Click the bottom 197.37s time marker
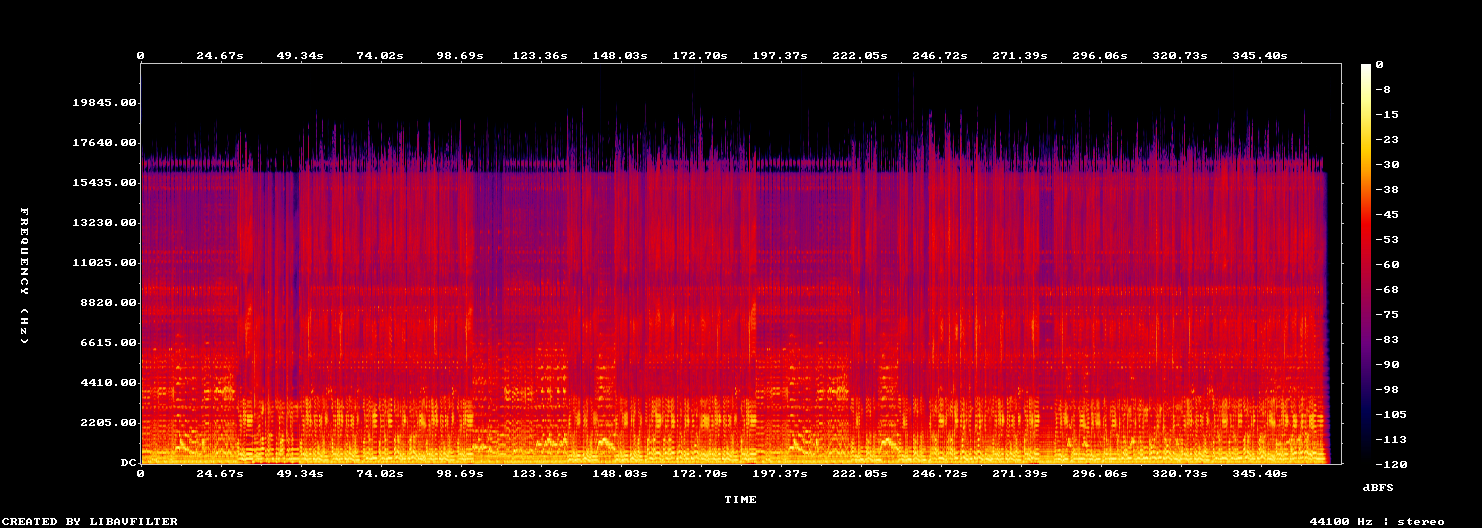 [x=780, y=473]
